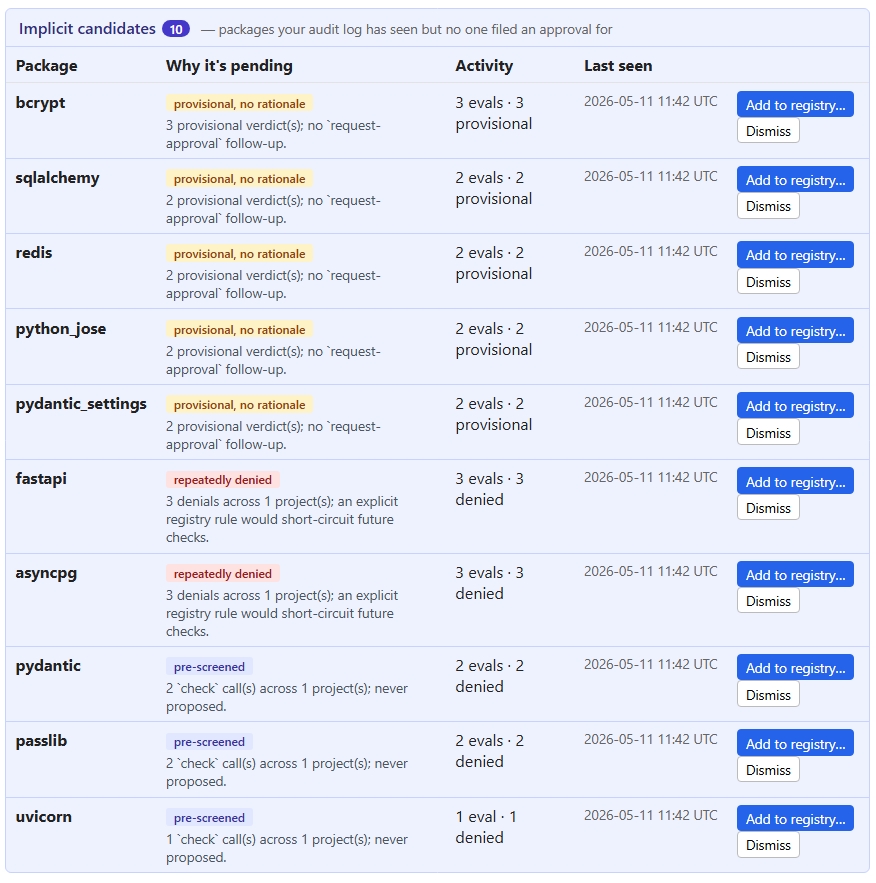The height and width of the screenshot is (883, 876).
Task: Select the passlib package name
Action: 41,741
